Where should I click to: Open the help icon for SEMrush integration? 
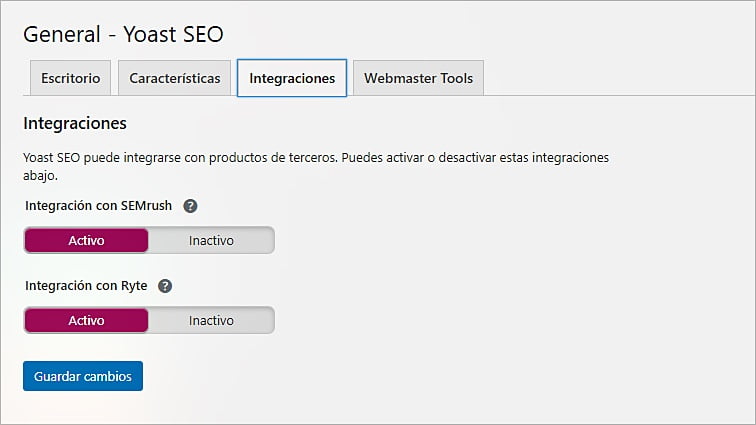pos(190,206)
